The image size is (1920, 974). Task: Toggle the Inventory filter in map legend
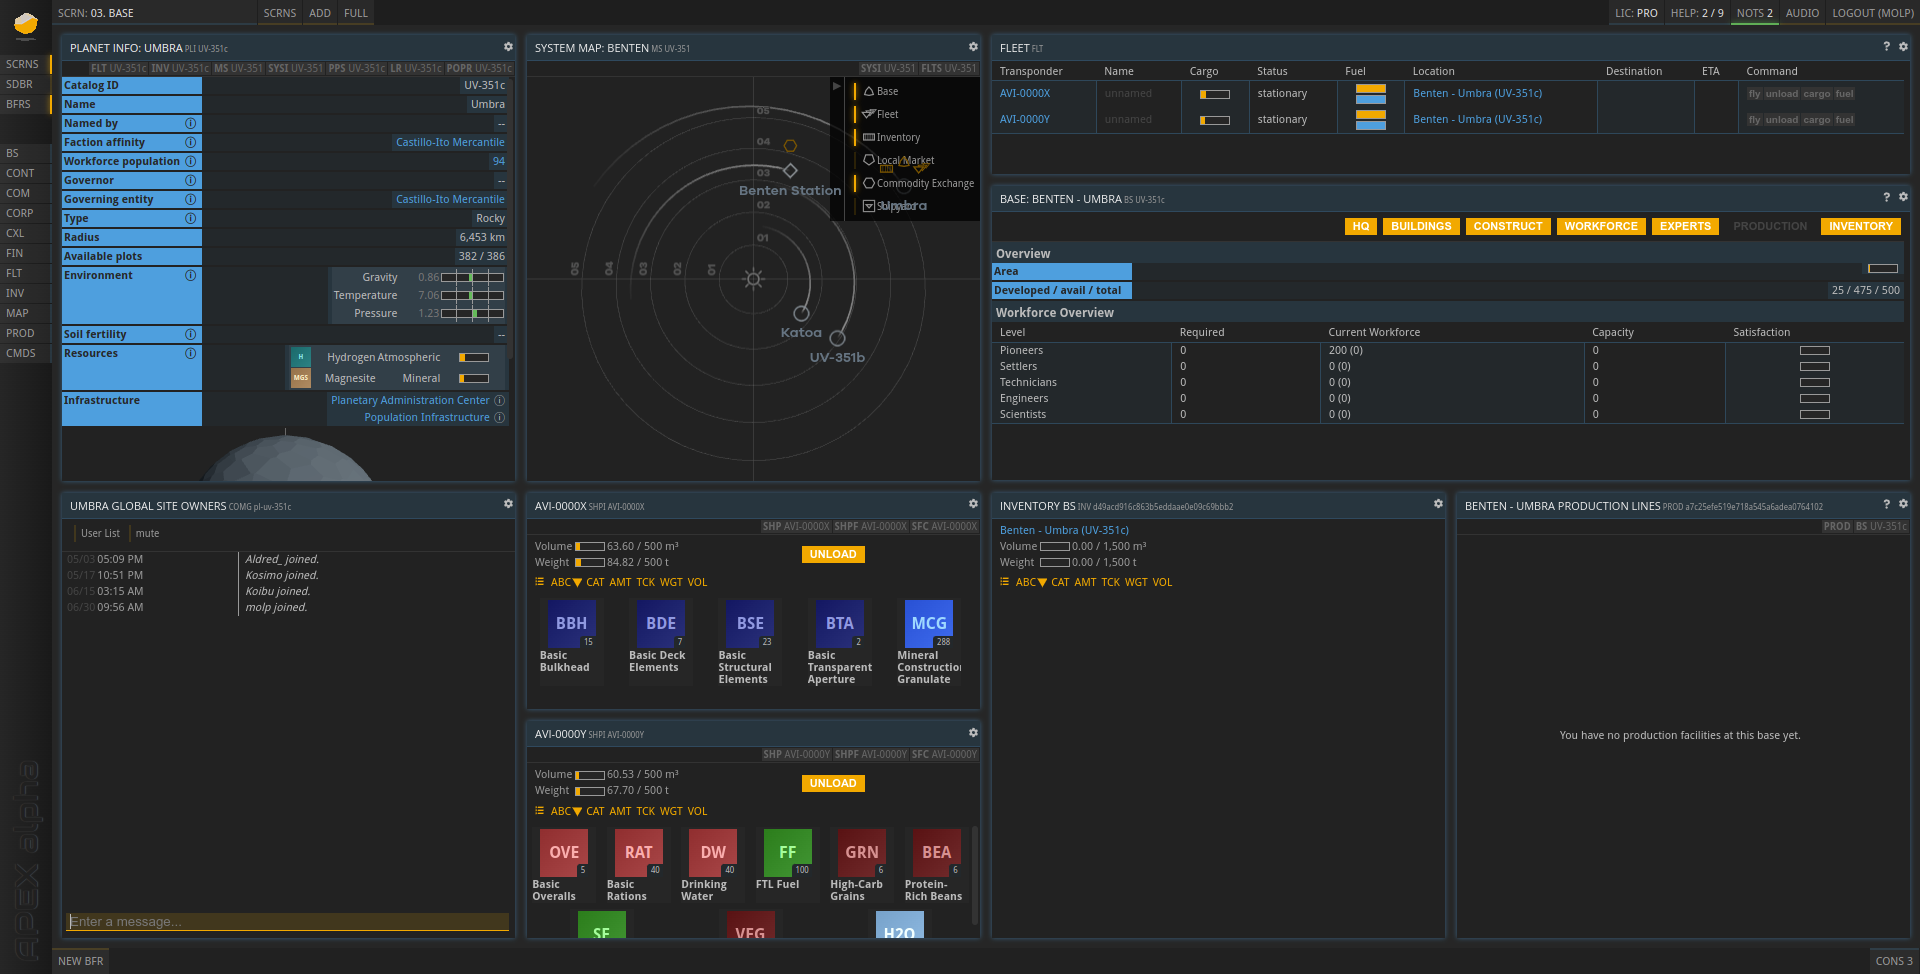pos(891,137)
